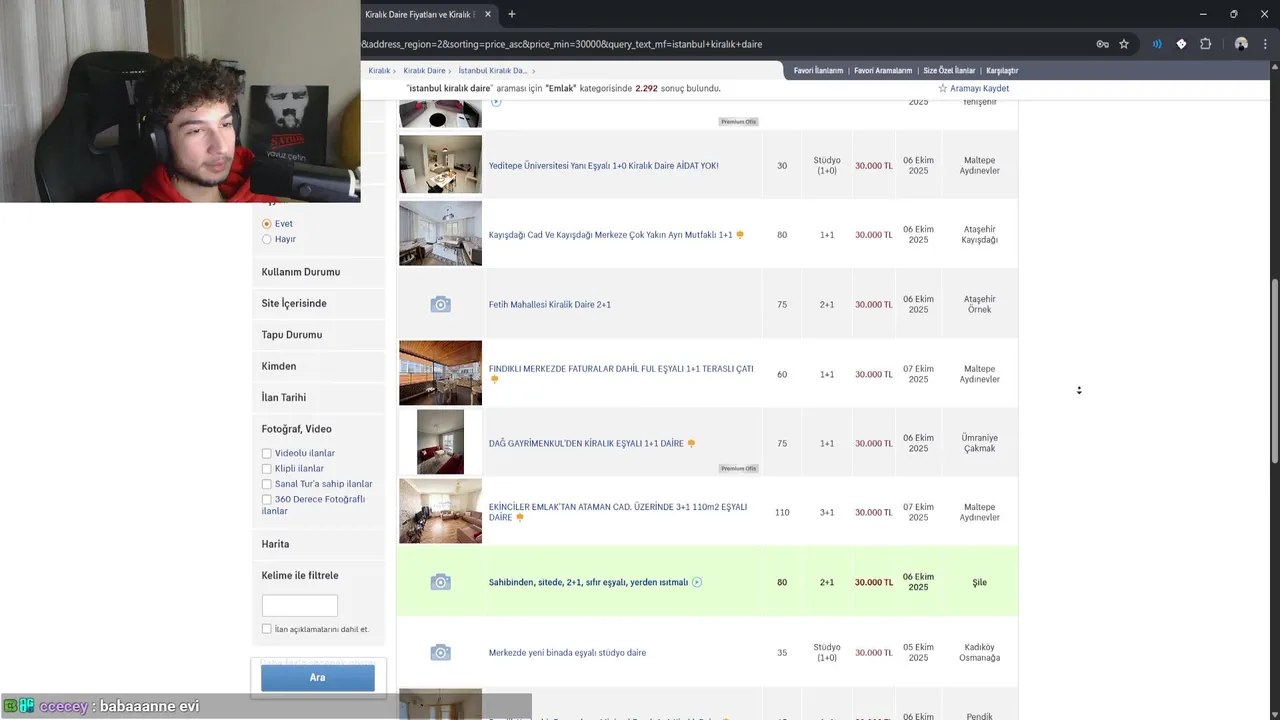Click the Ara search button

point(318,677)
